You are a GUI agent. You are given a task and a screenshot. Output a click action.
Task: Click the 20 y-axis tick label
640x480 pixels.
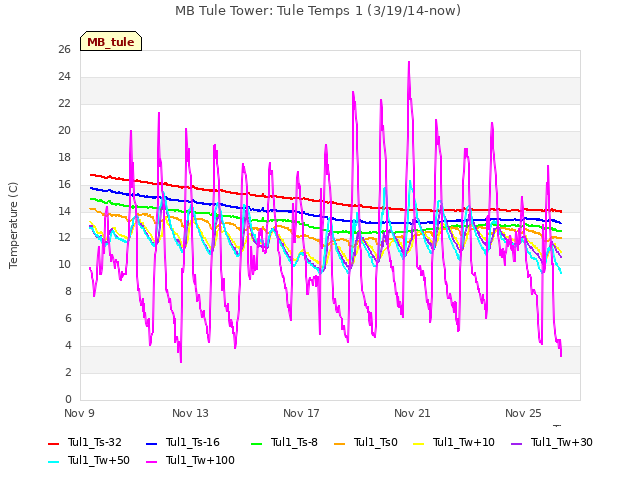coord(64,131)
